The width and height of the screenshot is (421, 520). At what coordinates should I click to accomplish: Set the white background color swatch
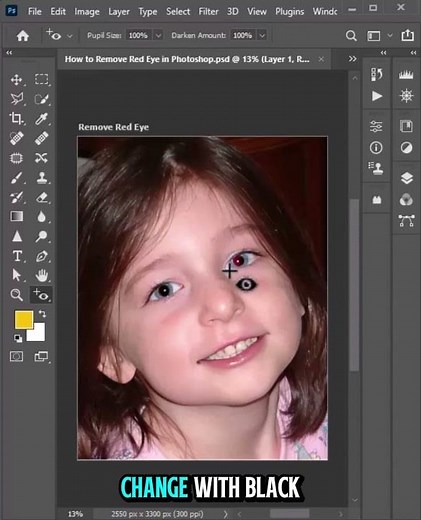pos(37,333)
